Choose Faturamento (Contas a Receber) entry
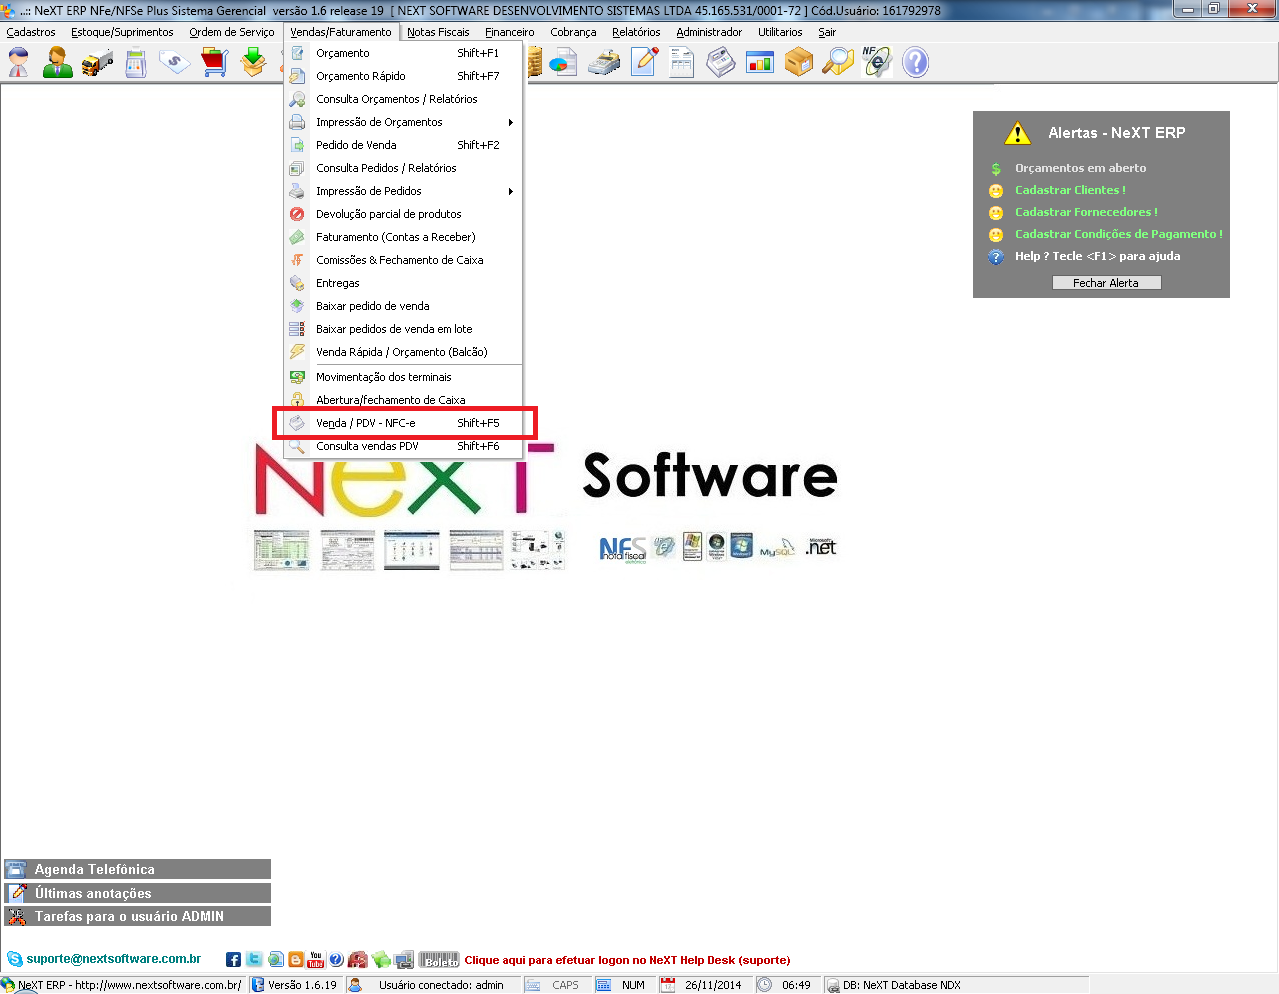This screenshot has height=994, width=1279. pos(404,237)
